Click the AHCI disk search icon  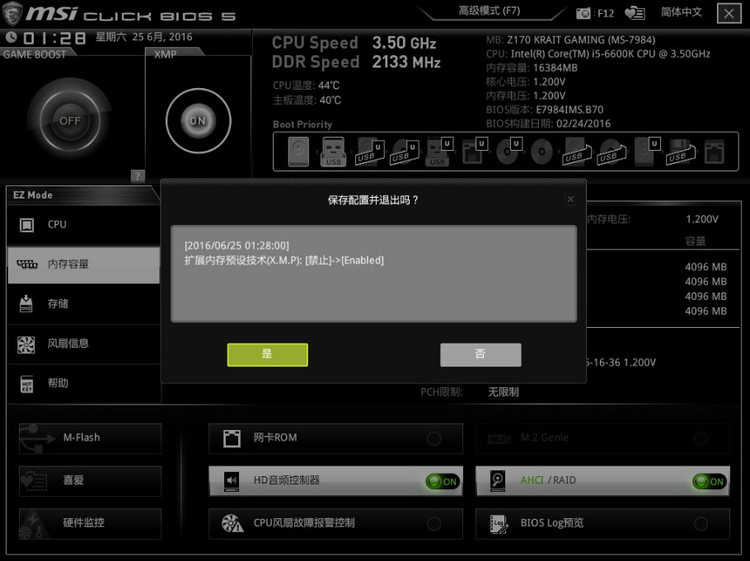click(x=497, y=481)
